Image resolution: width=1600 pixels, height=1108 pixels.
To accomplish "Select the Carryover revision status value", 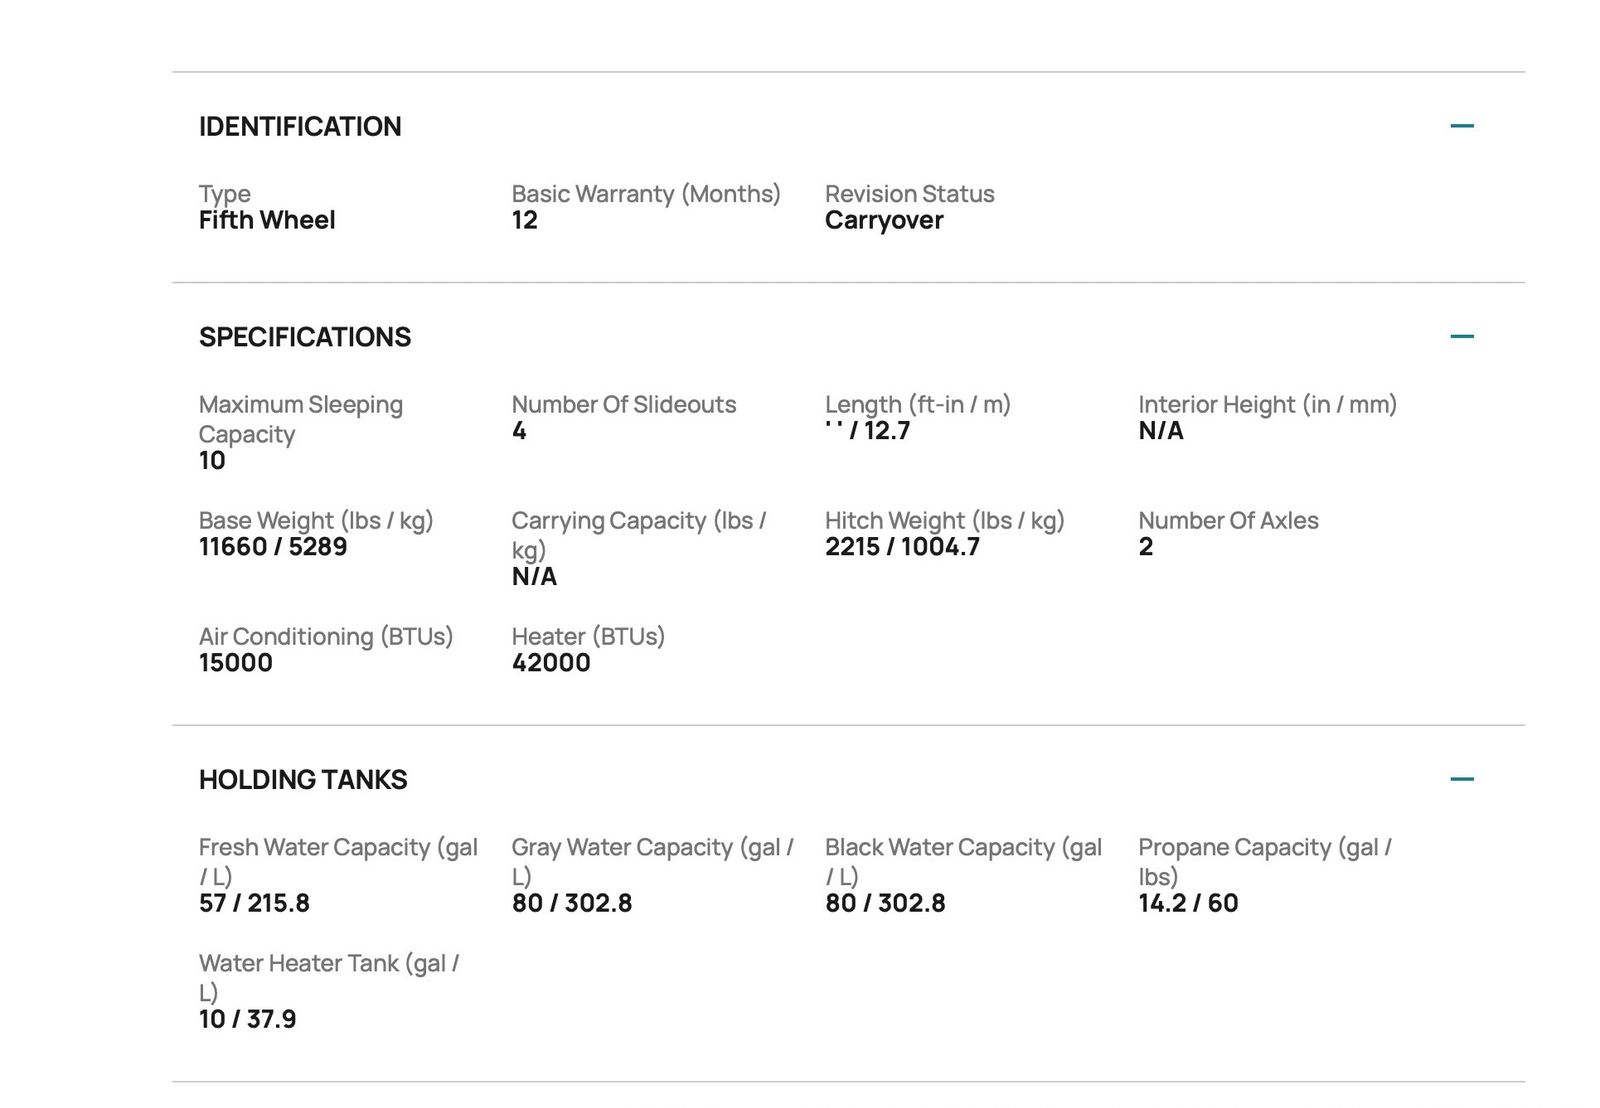I will pos(884,221).
